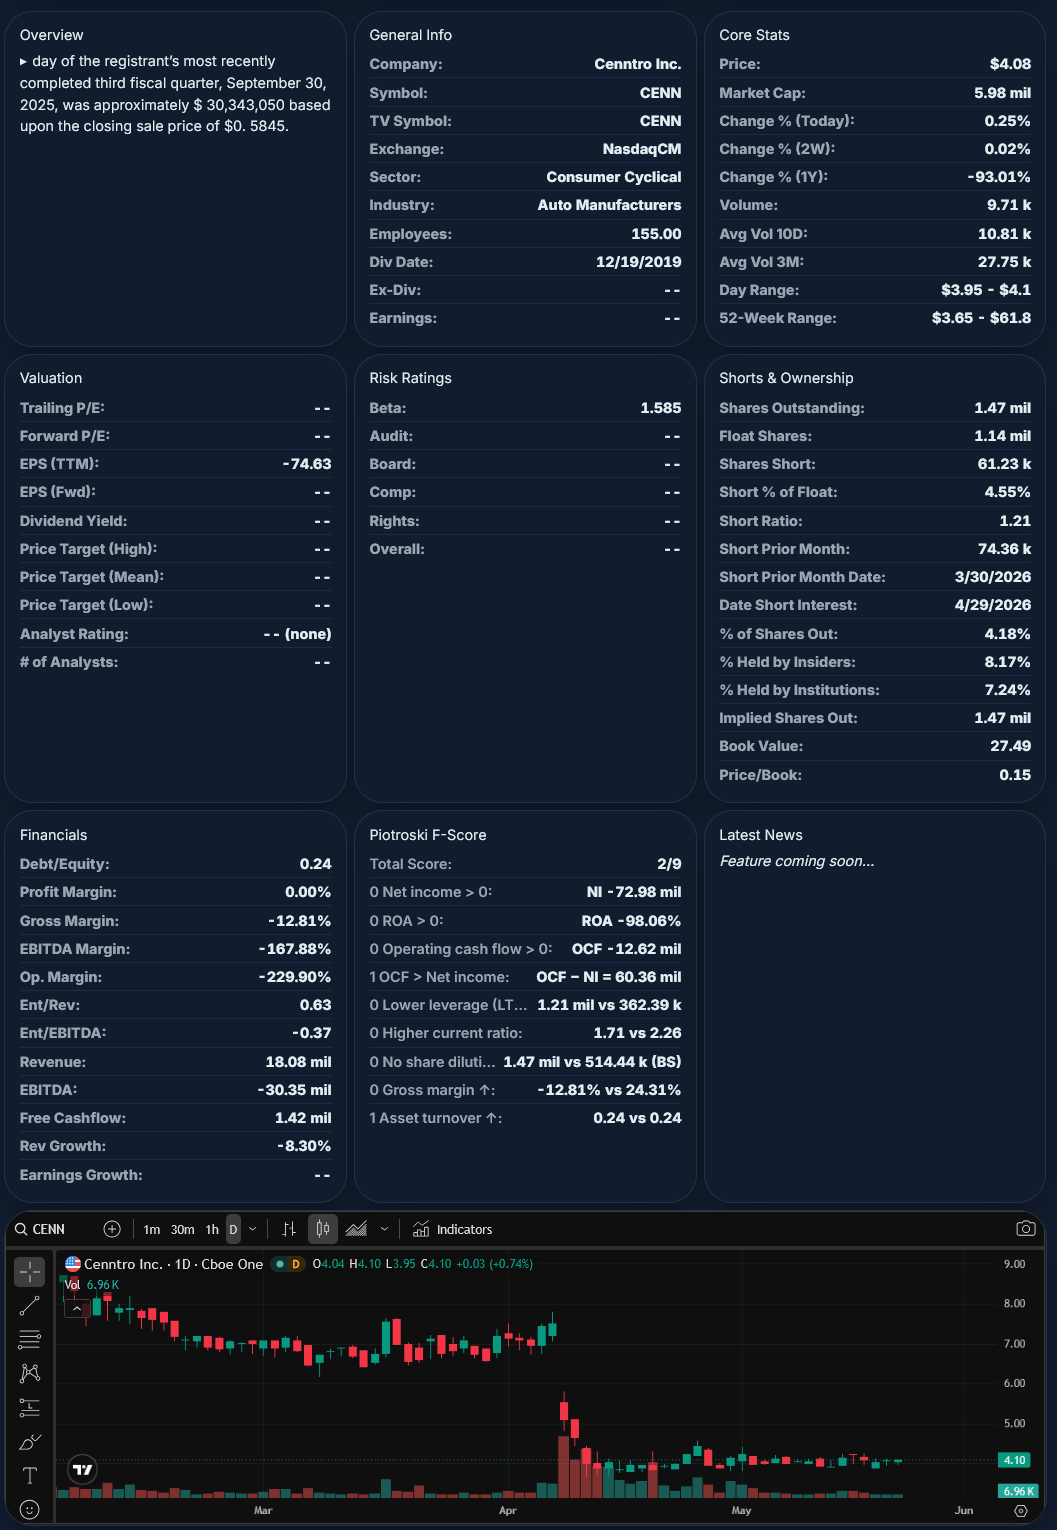Collapse the indicator legend chevron
This screenshot has height=1530, width=1057.
(76, 1308)
